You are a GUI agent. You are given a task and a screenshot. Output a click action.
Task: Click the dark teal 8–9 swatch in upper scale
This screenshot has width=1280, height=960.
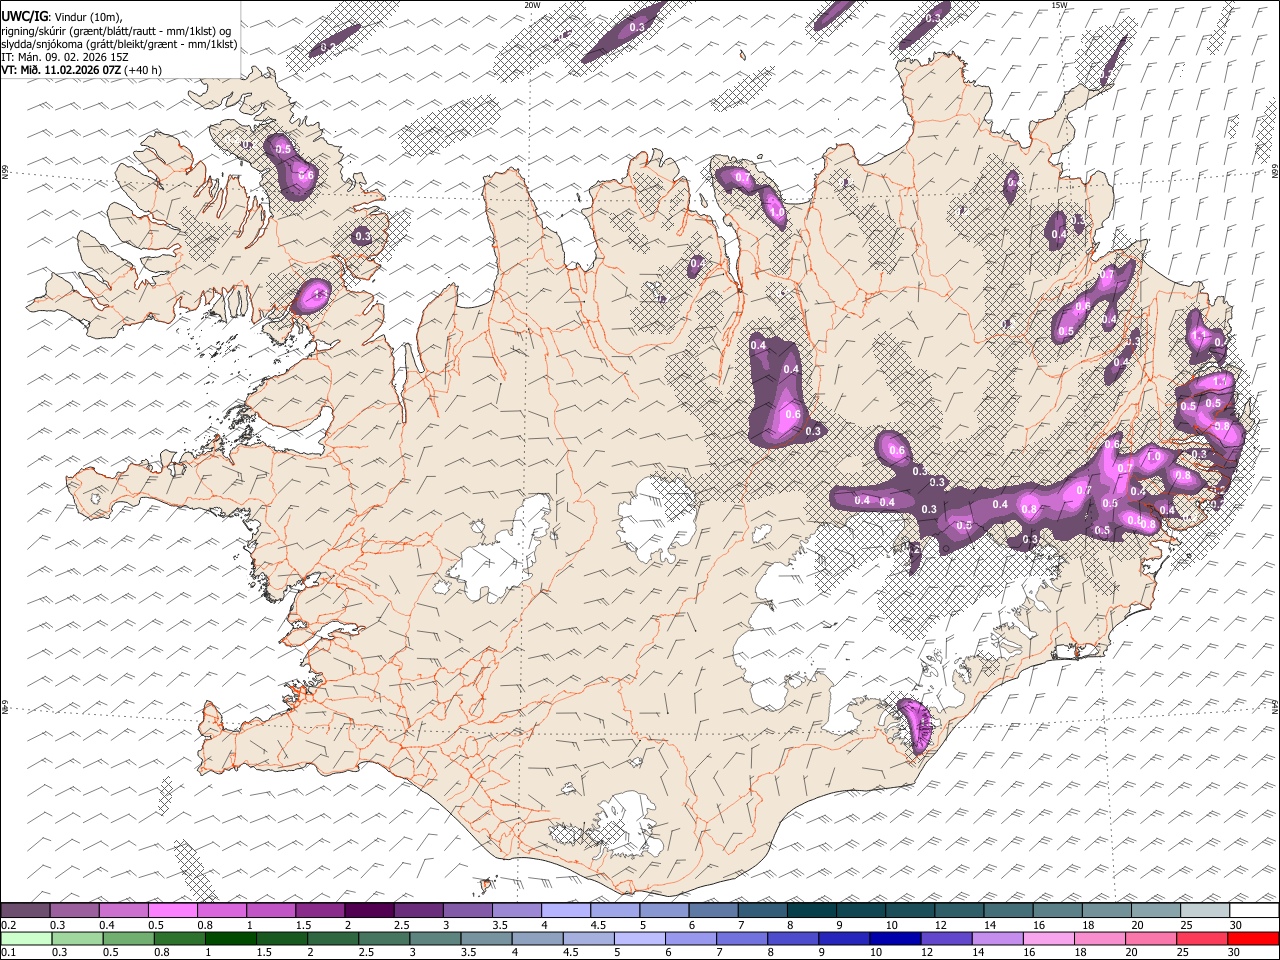812,910
